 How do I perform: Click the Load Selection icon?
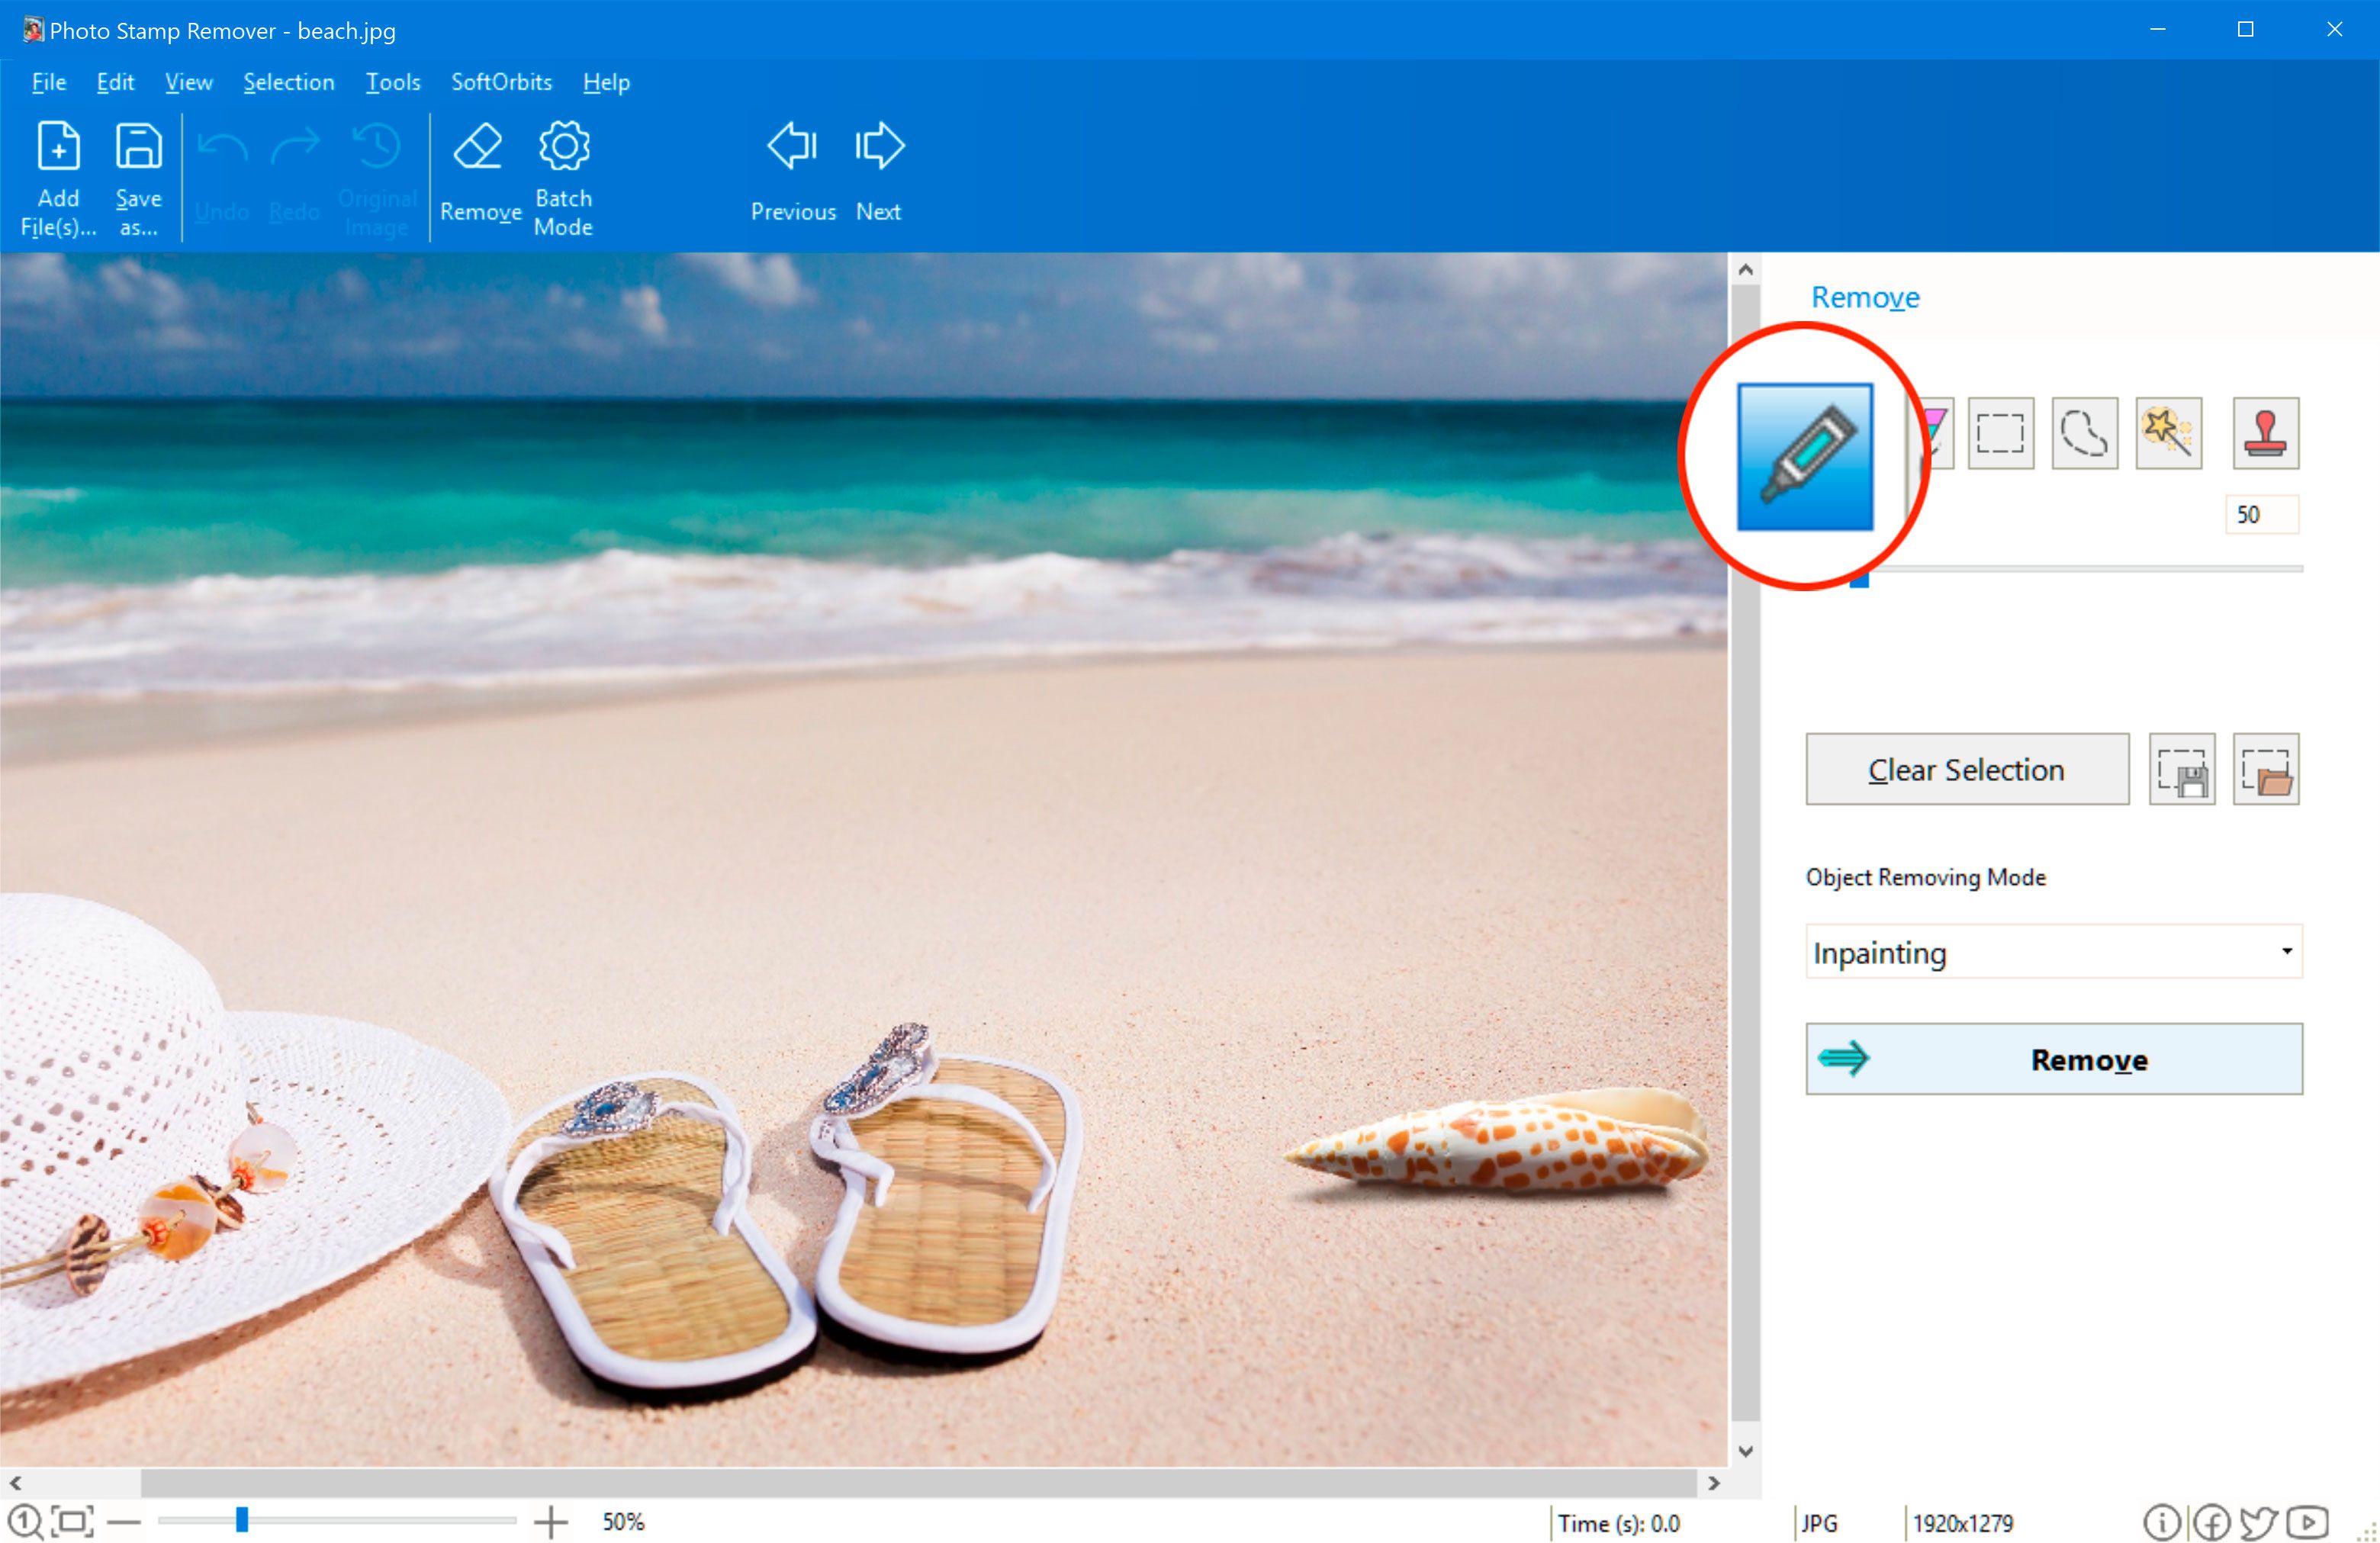(x=2267, y=770)
